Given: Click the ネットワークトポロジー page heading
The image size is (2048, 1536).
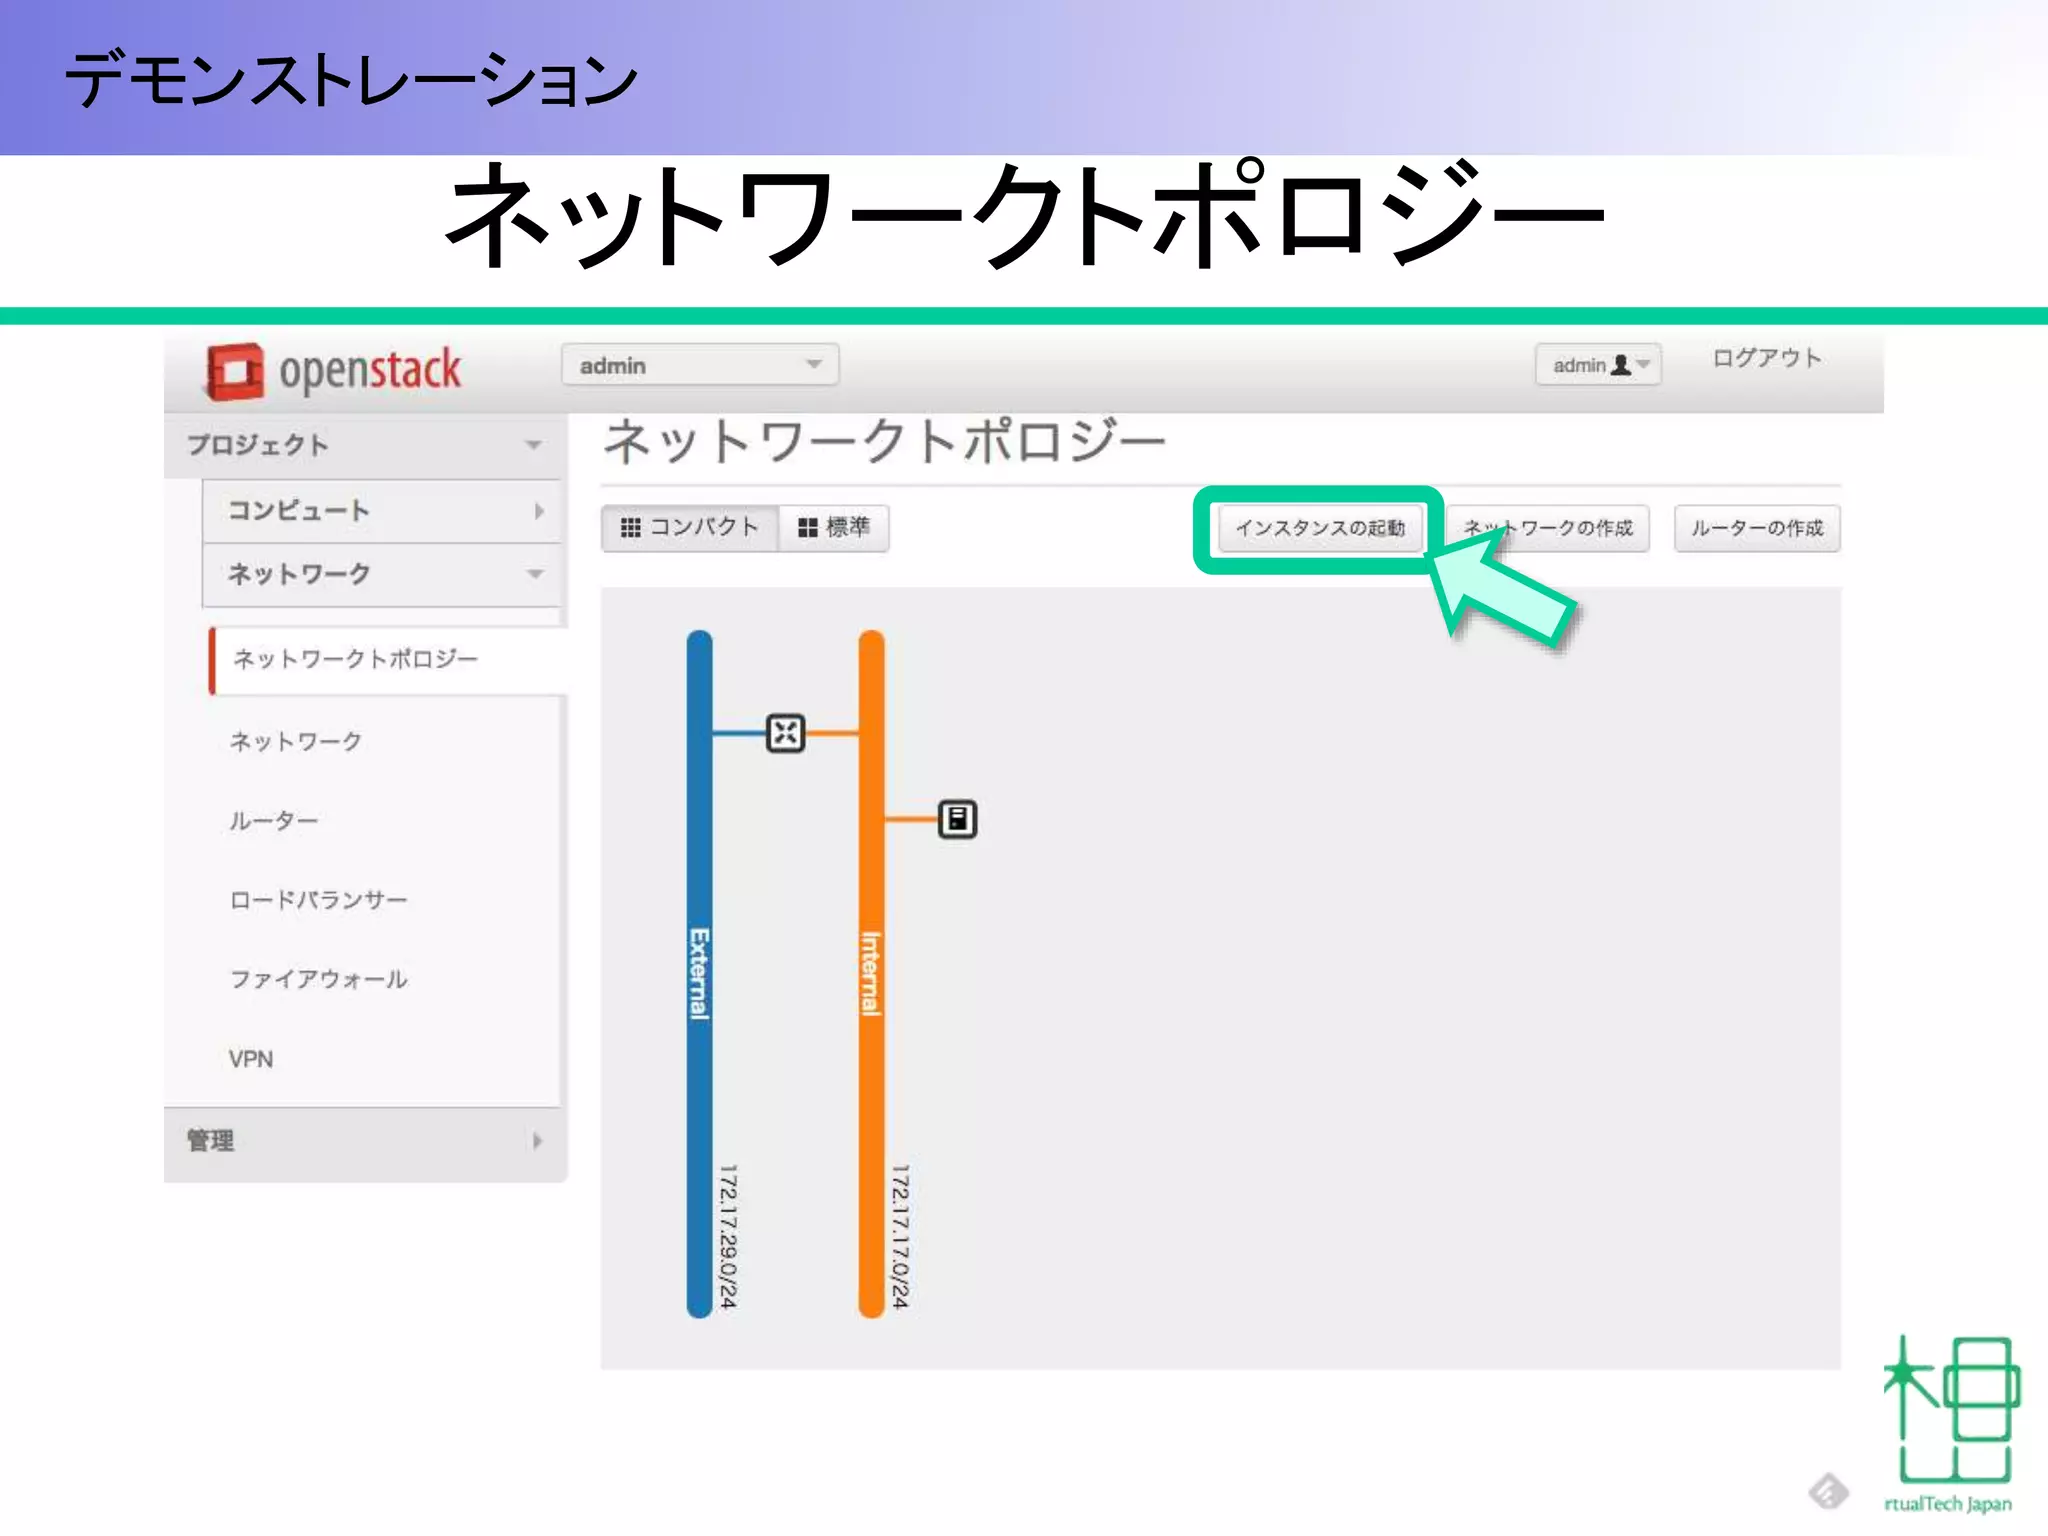Looking at the screenshot, I should (884, 442).
